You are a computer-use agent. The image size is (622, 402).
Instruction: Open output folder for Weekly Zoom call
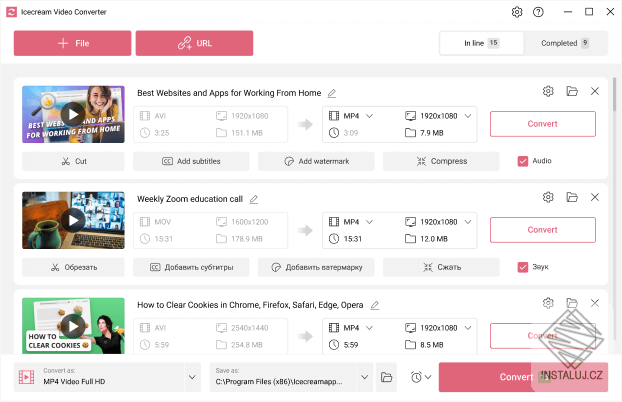(x=572, y=197)
